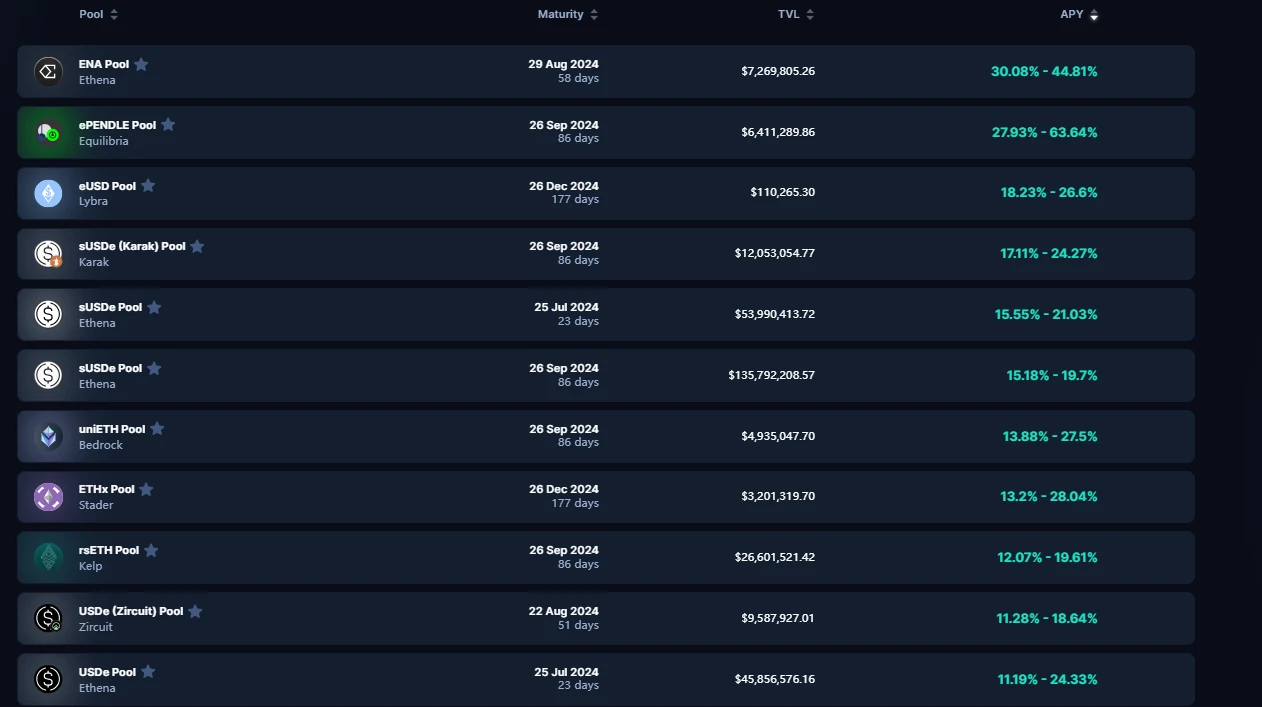
Task: Star the eUSD Pool as favorite
Action: point(148,186)
